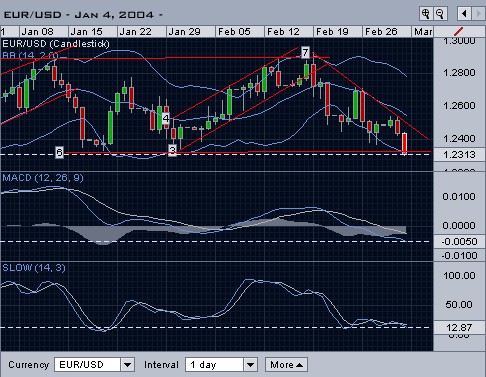
Task: Click the 100.00 stochastic axis label
Action: (x=459, y=275)
